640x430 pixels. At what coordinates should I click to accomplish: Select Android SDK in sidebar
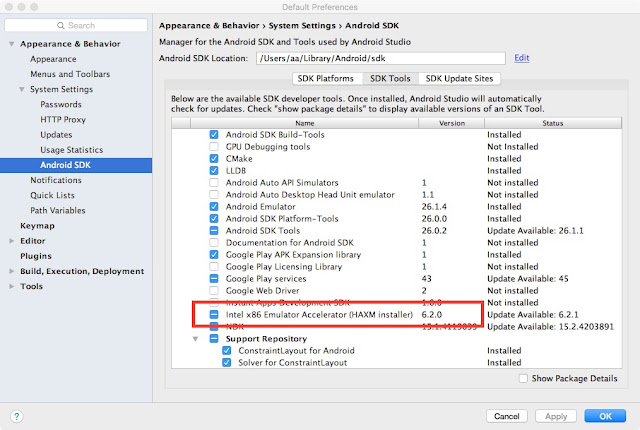76,165
